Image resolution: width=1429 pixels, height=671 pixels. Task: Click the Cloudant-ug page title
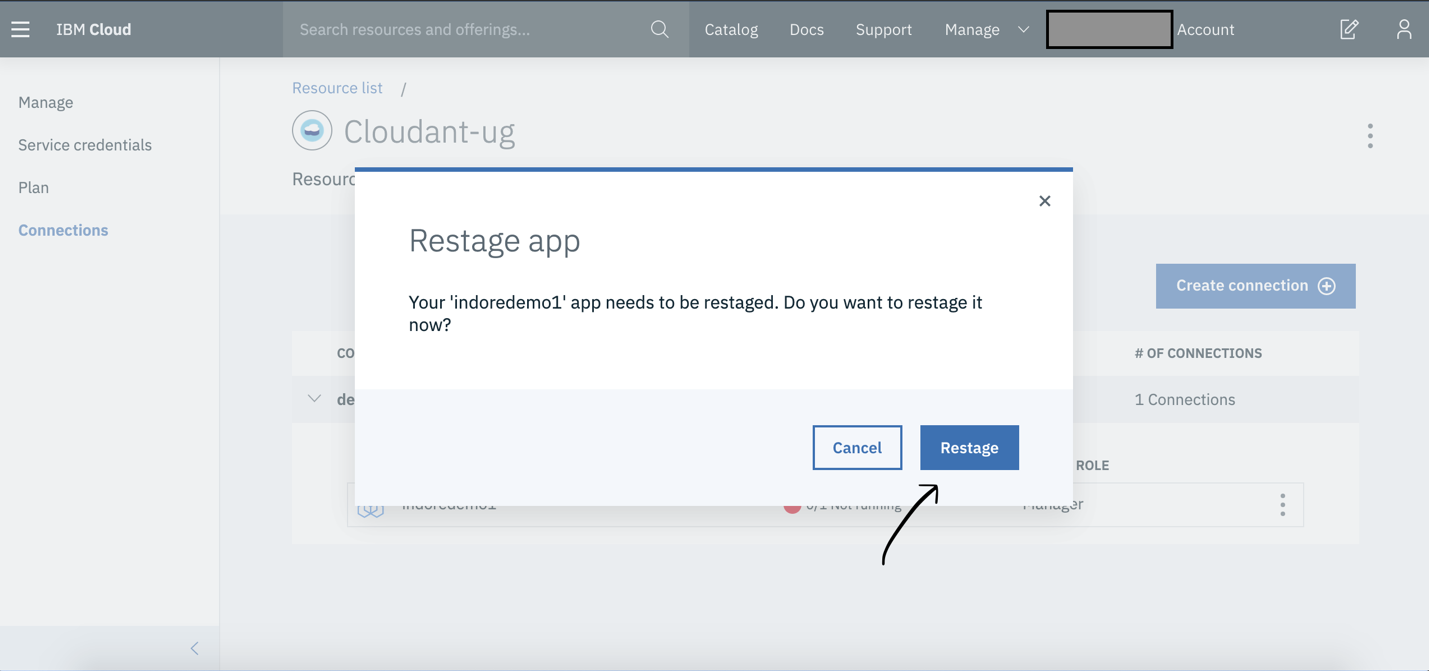tap(429, 131)
